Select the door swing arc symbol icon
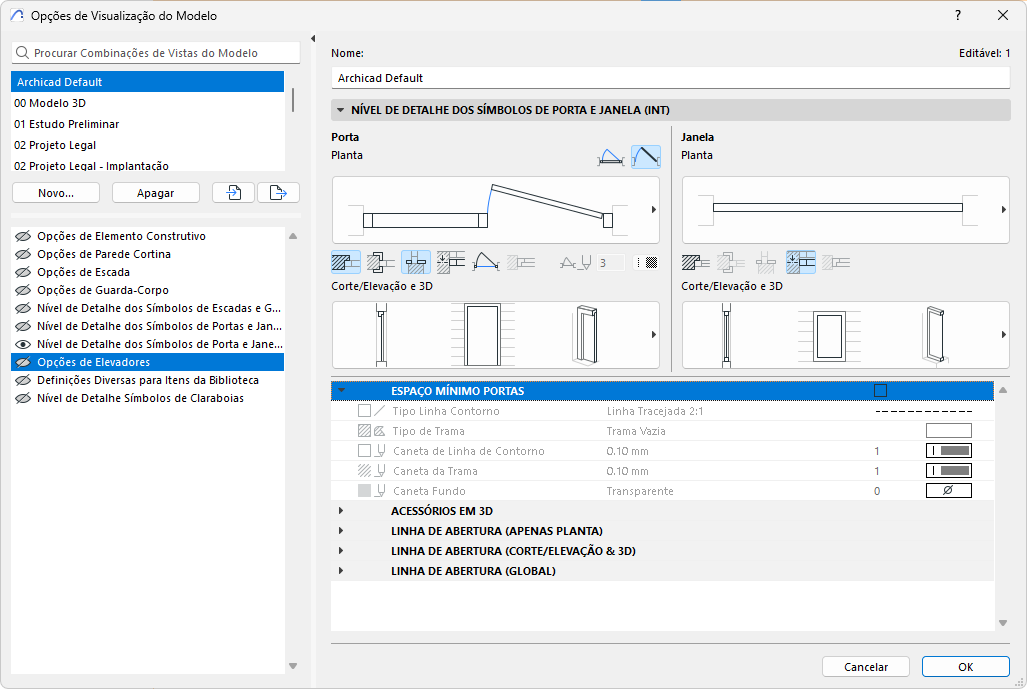Image resolution: width=1027 pixels, height=689 pixels. (610, 157)
